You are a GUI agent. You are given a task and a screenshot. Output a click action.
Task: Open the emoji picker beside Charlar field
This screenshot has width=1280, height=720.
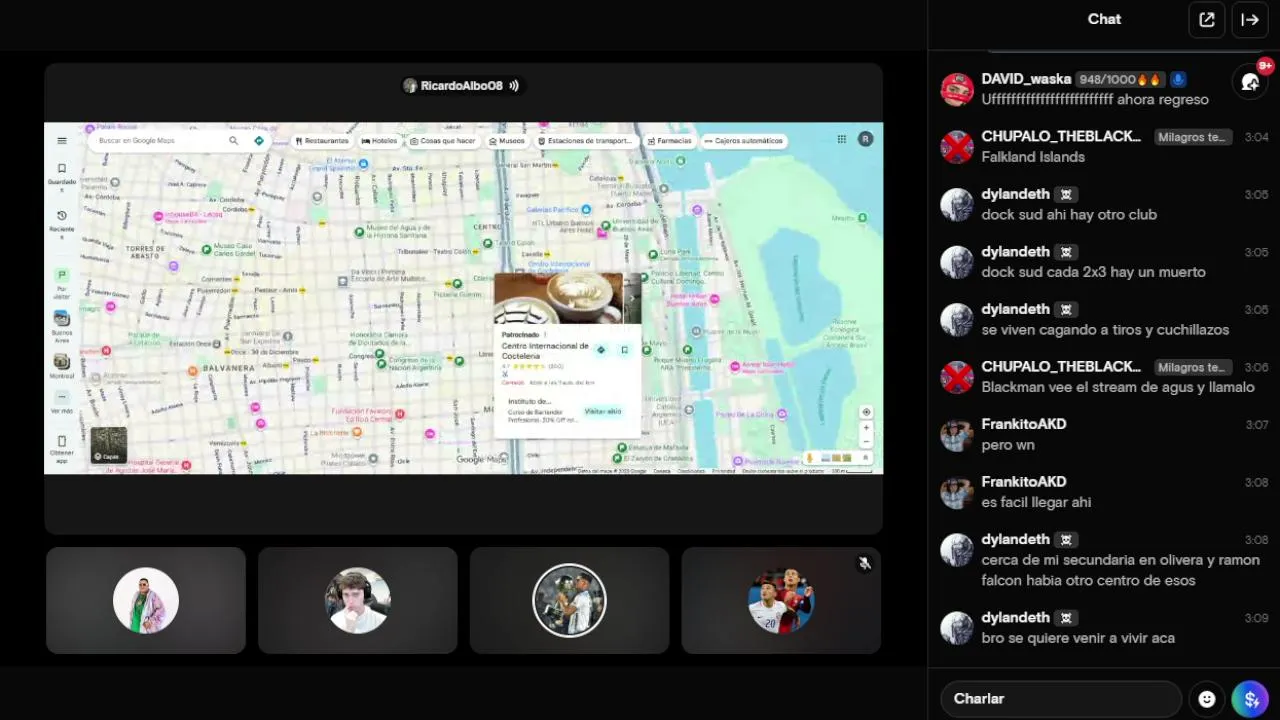[x=1207, y=699]
